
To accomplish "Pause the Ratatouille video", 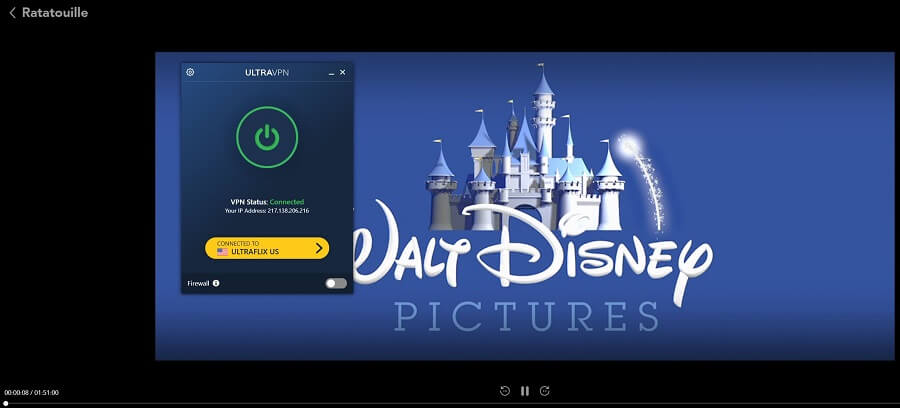I will pyautogui.click(x=525, y=391).
